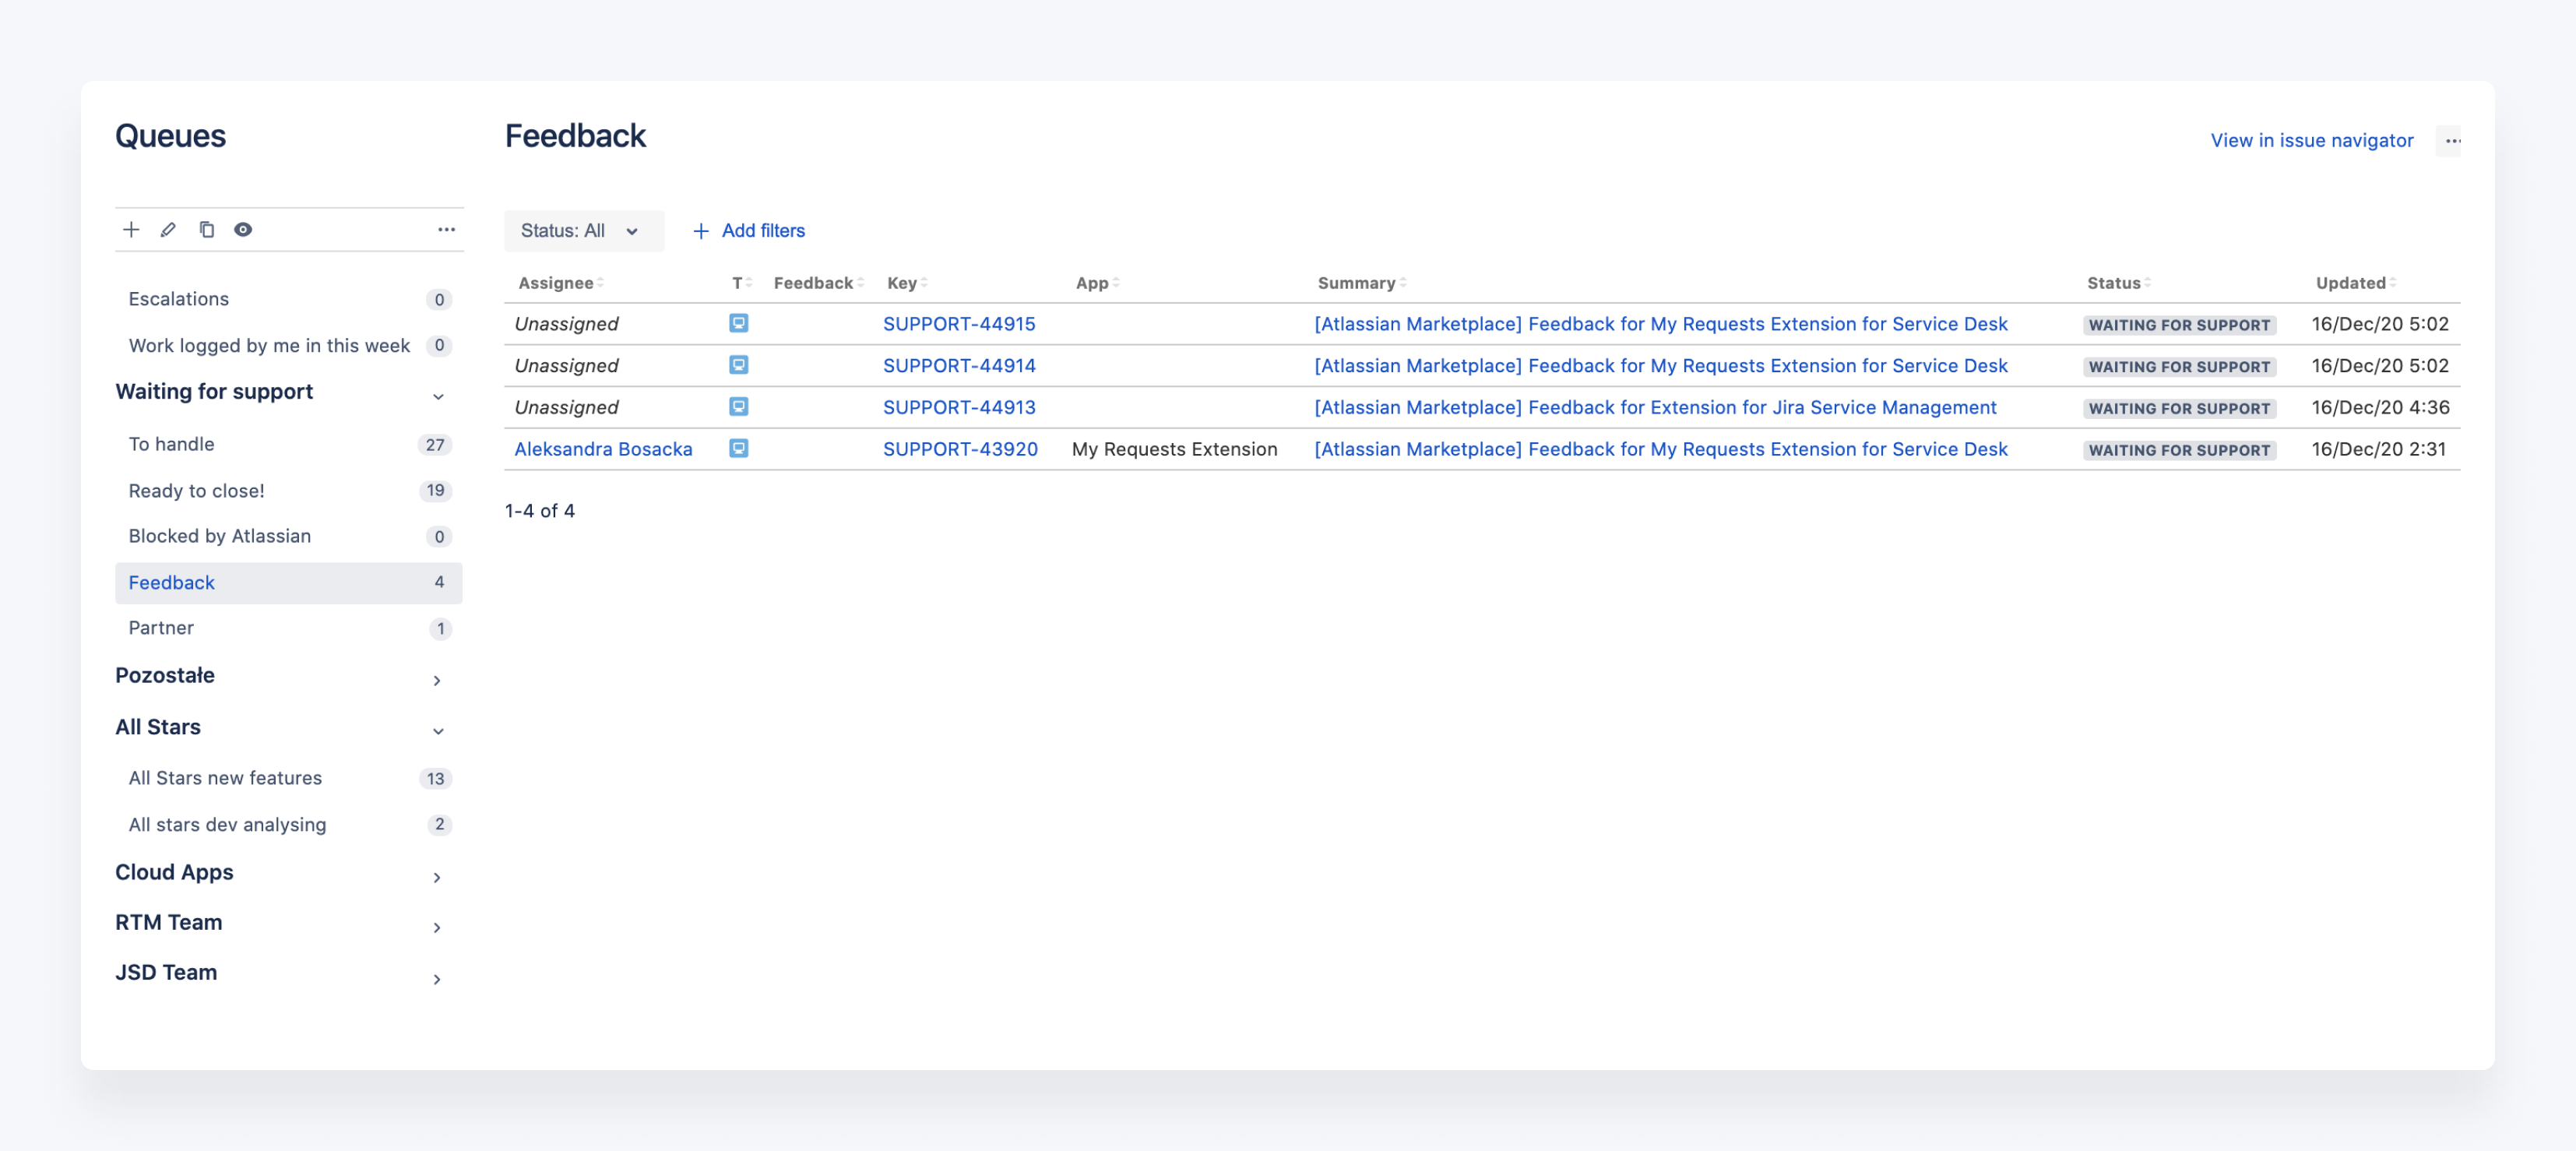Click assignee Aleksandra Bosacka
Viewport: 2576px width, 1151px height.
[x=603, y=449]
